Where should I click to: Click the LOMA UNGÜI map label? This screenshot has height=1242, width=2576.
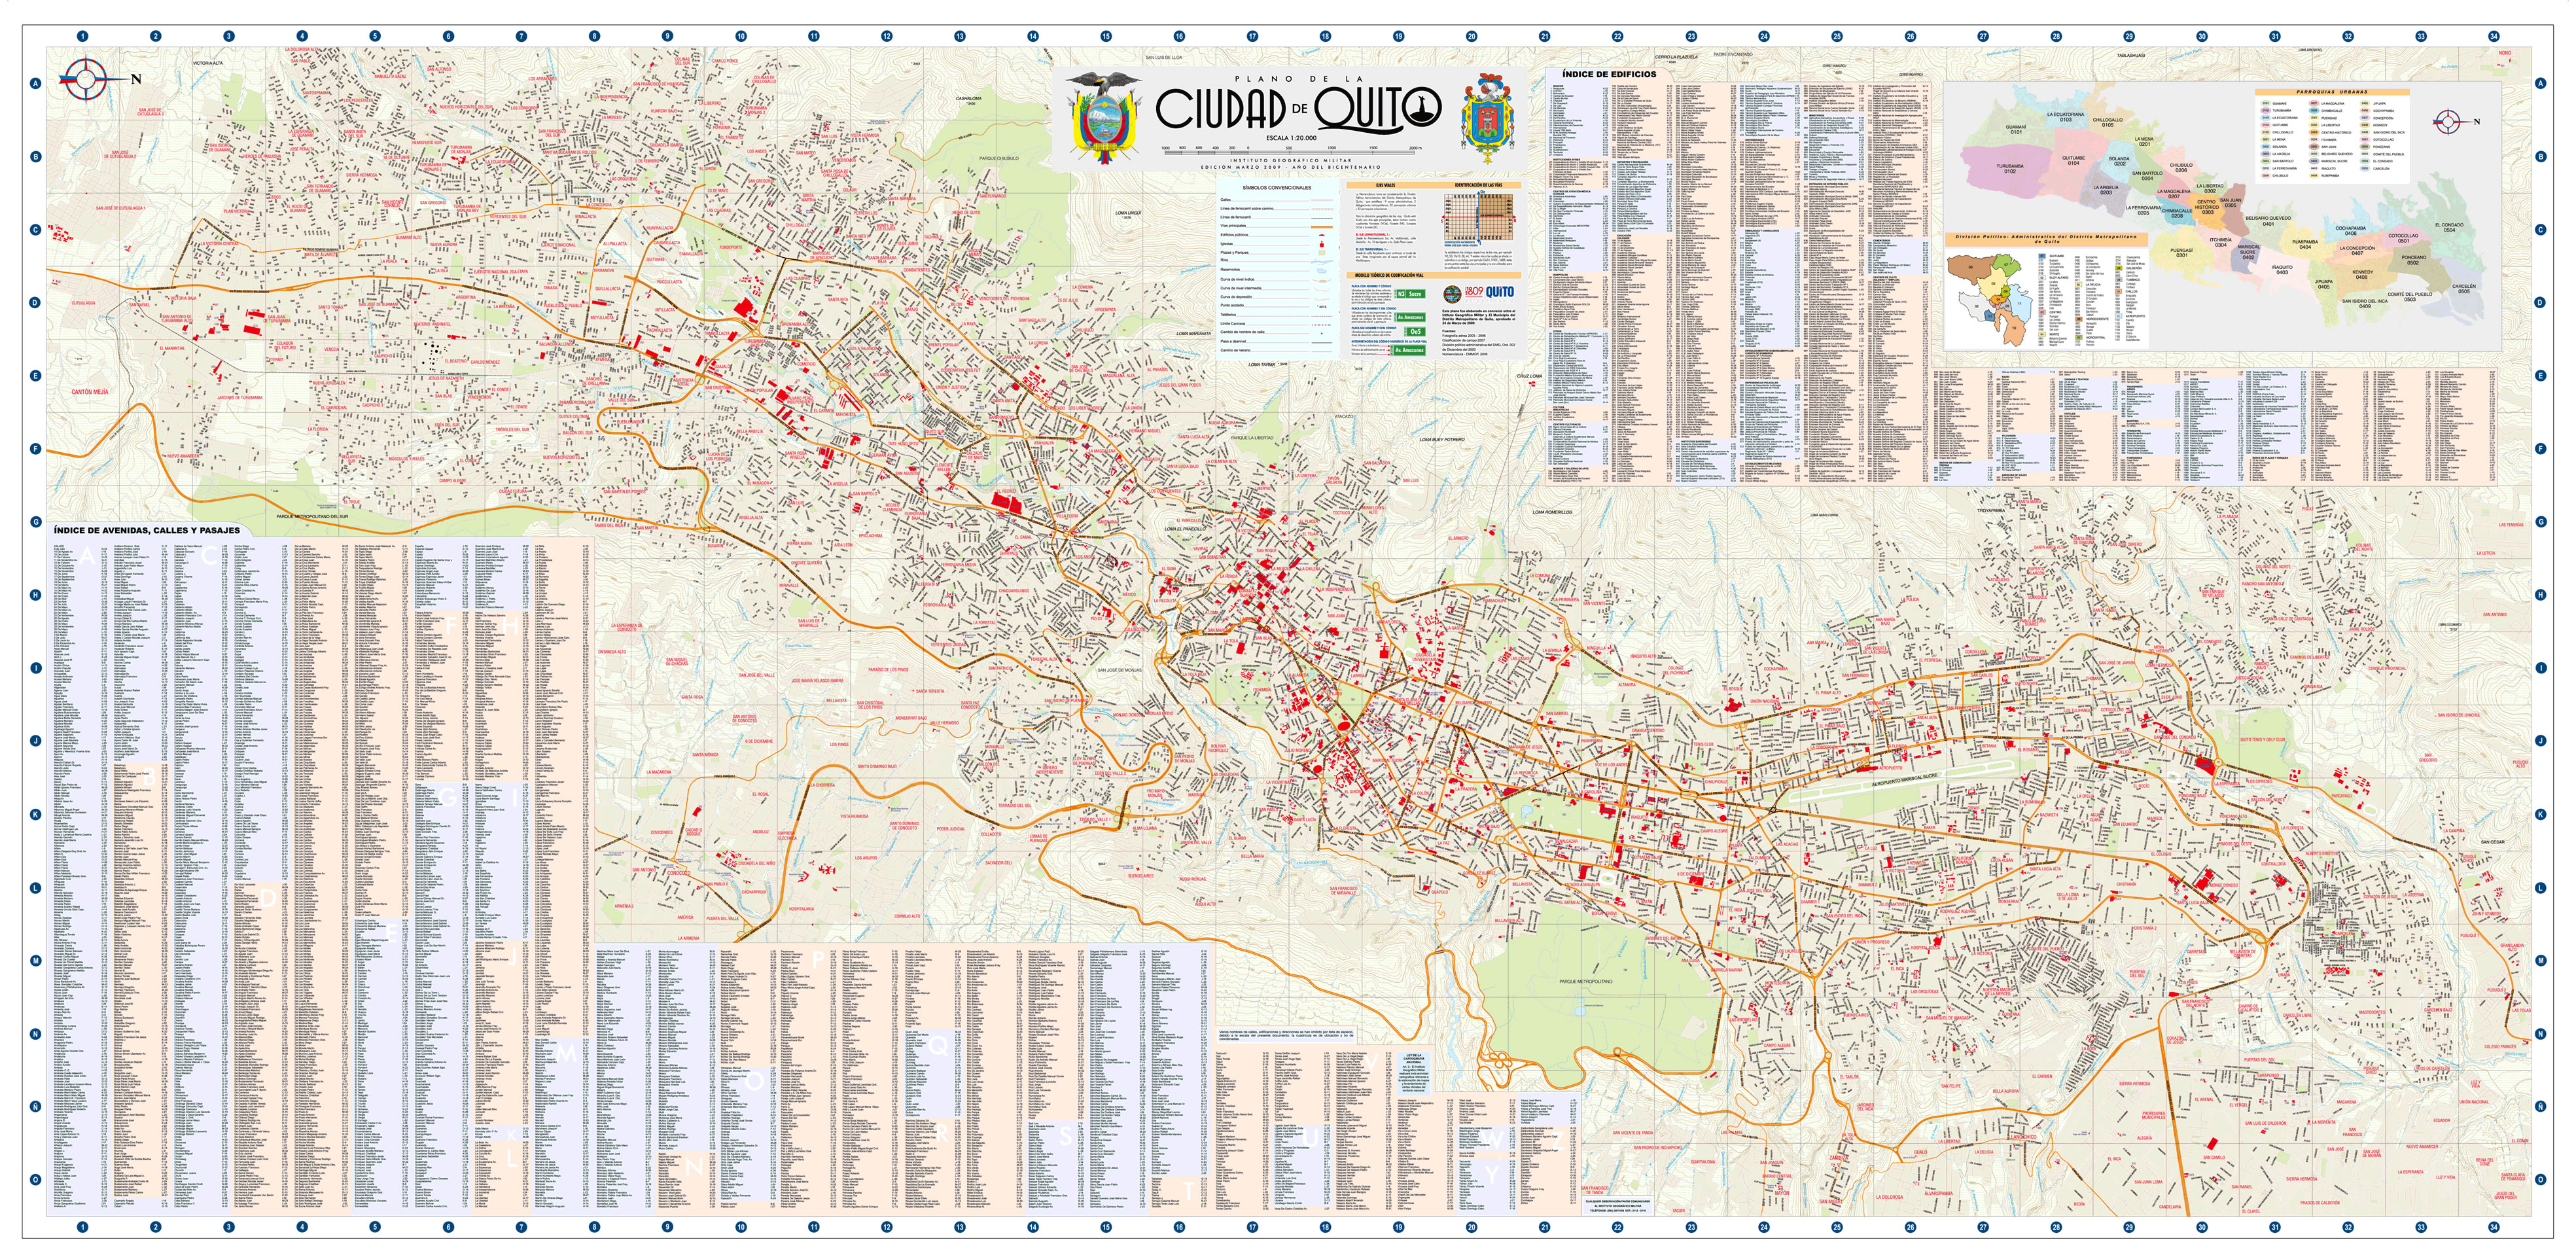coord(1128,212)
